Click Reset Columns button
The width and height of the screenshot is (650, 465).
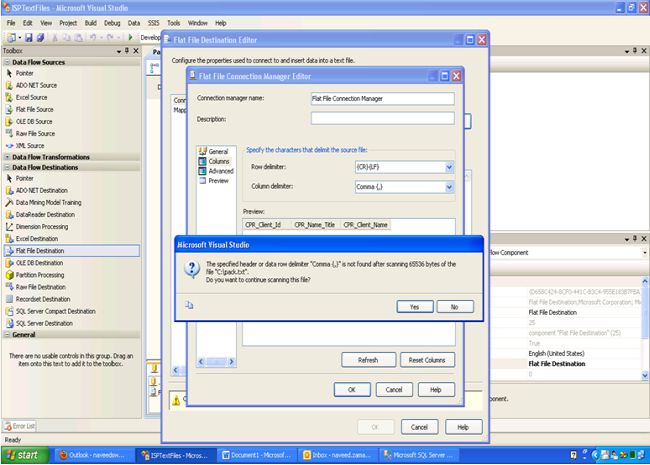[427, 360]
